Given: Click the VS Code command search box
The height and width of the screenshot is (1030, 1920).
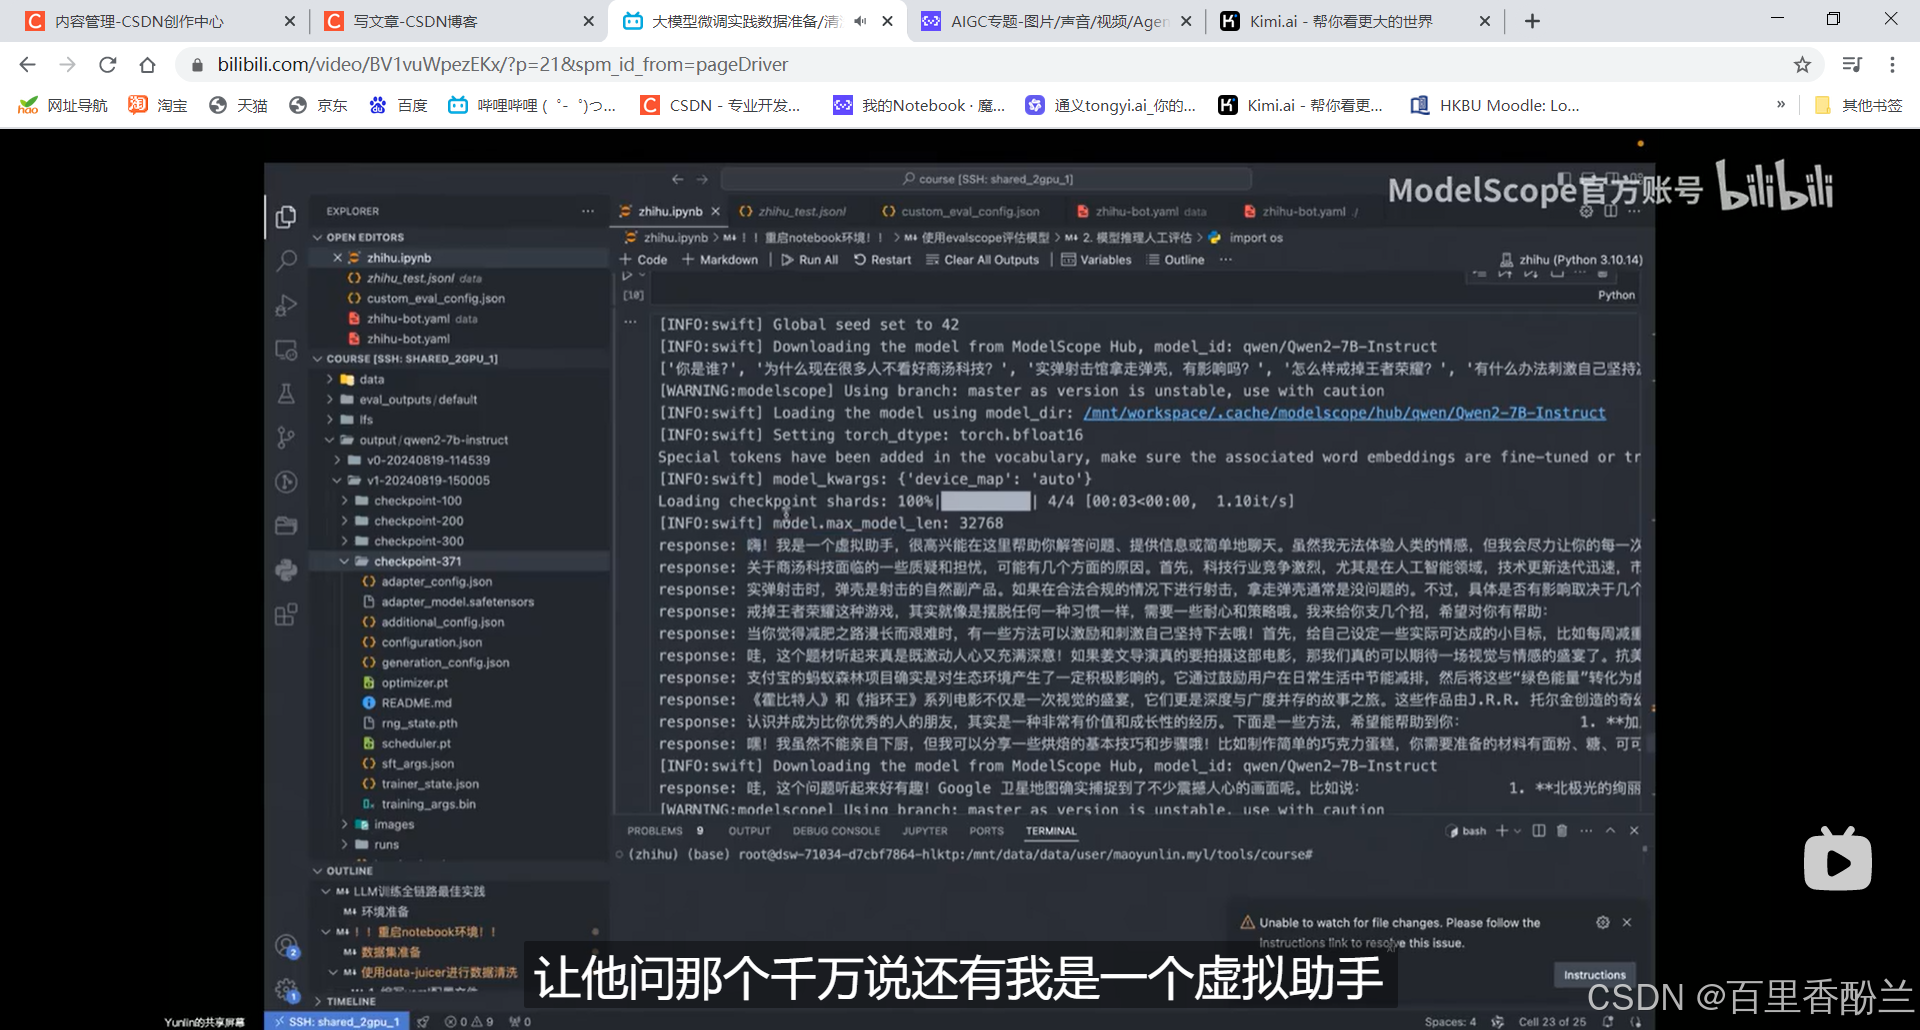Looking at the screenshot, I should click(x=986, y=179).
